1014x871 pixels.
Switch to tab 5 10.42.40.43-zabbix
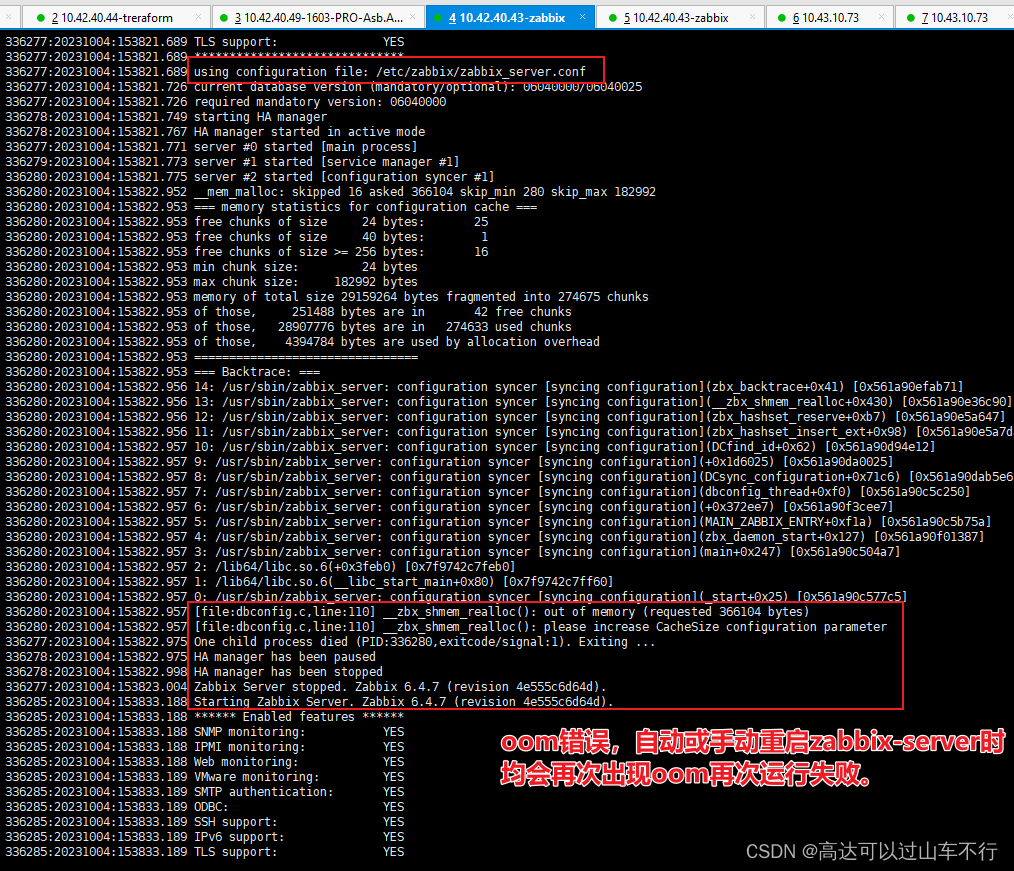tap(680, 17)
